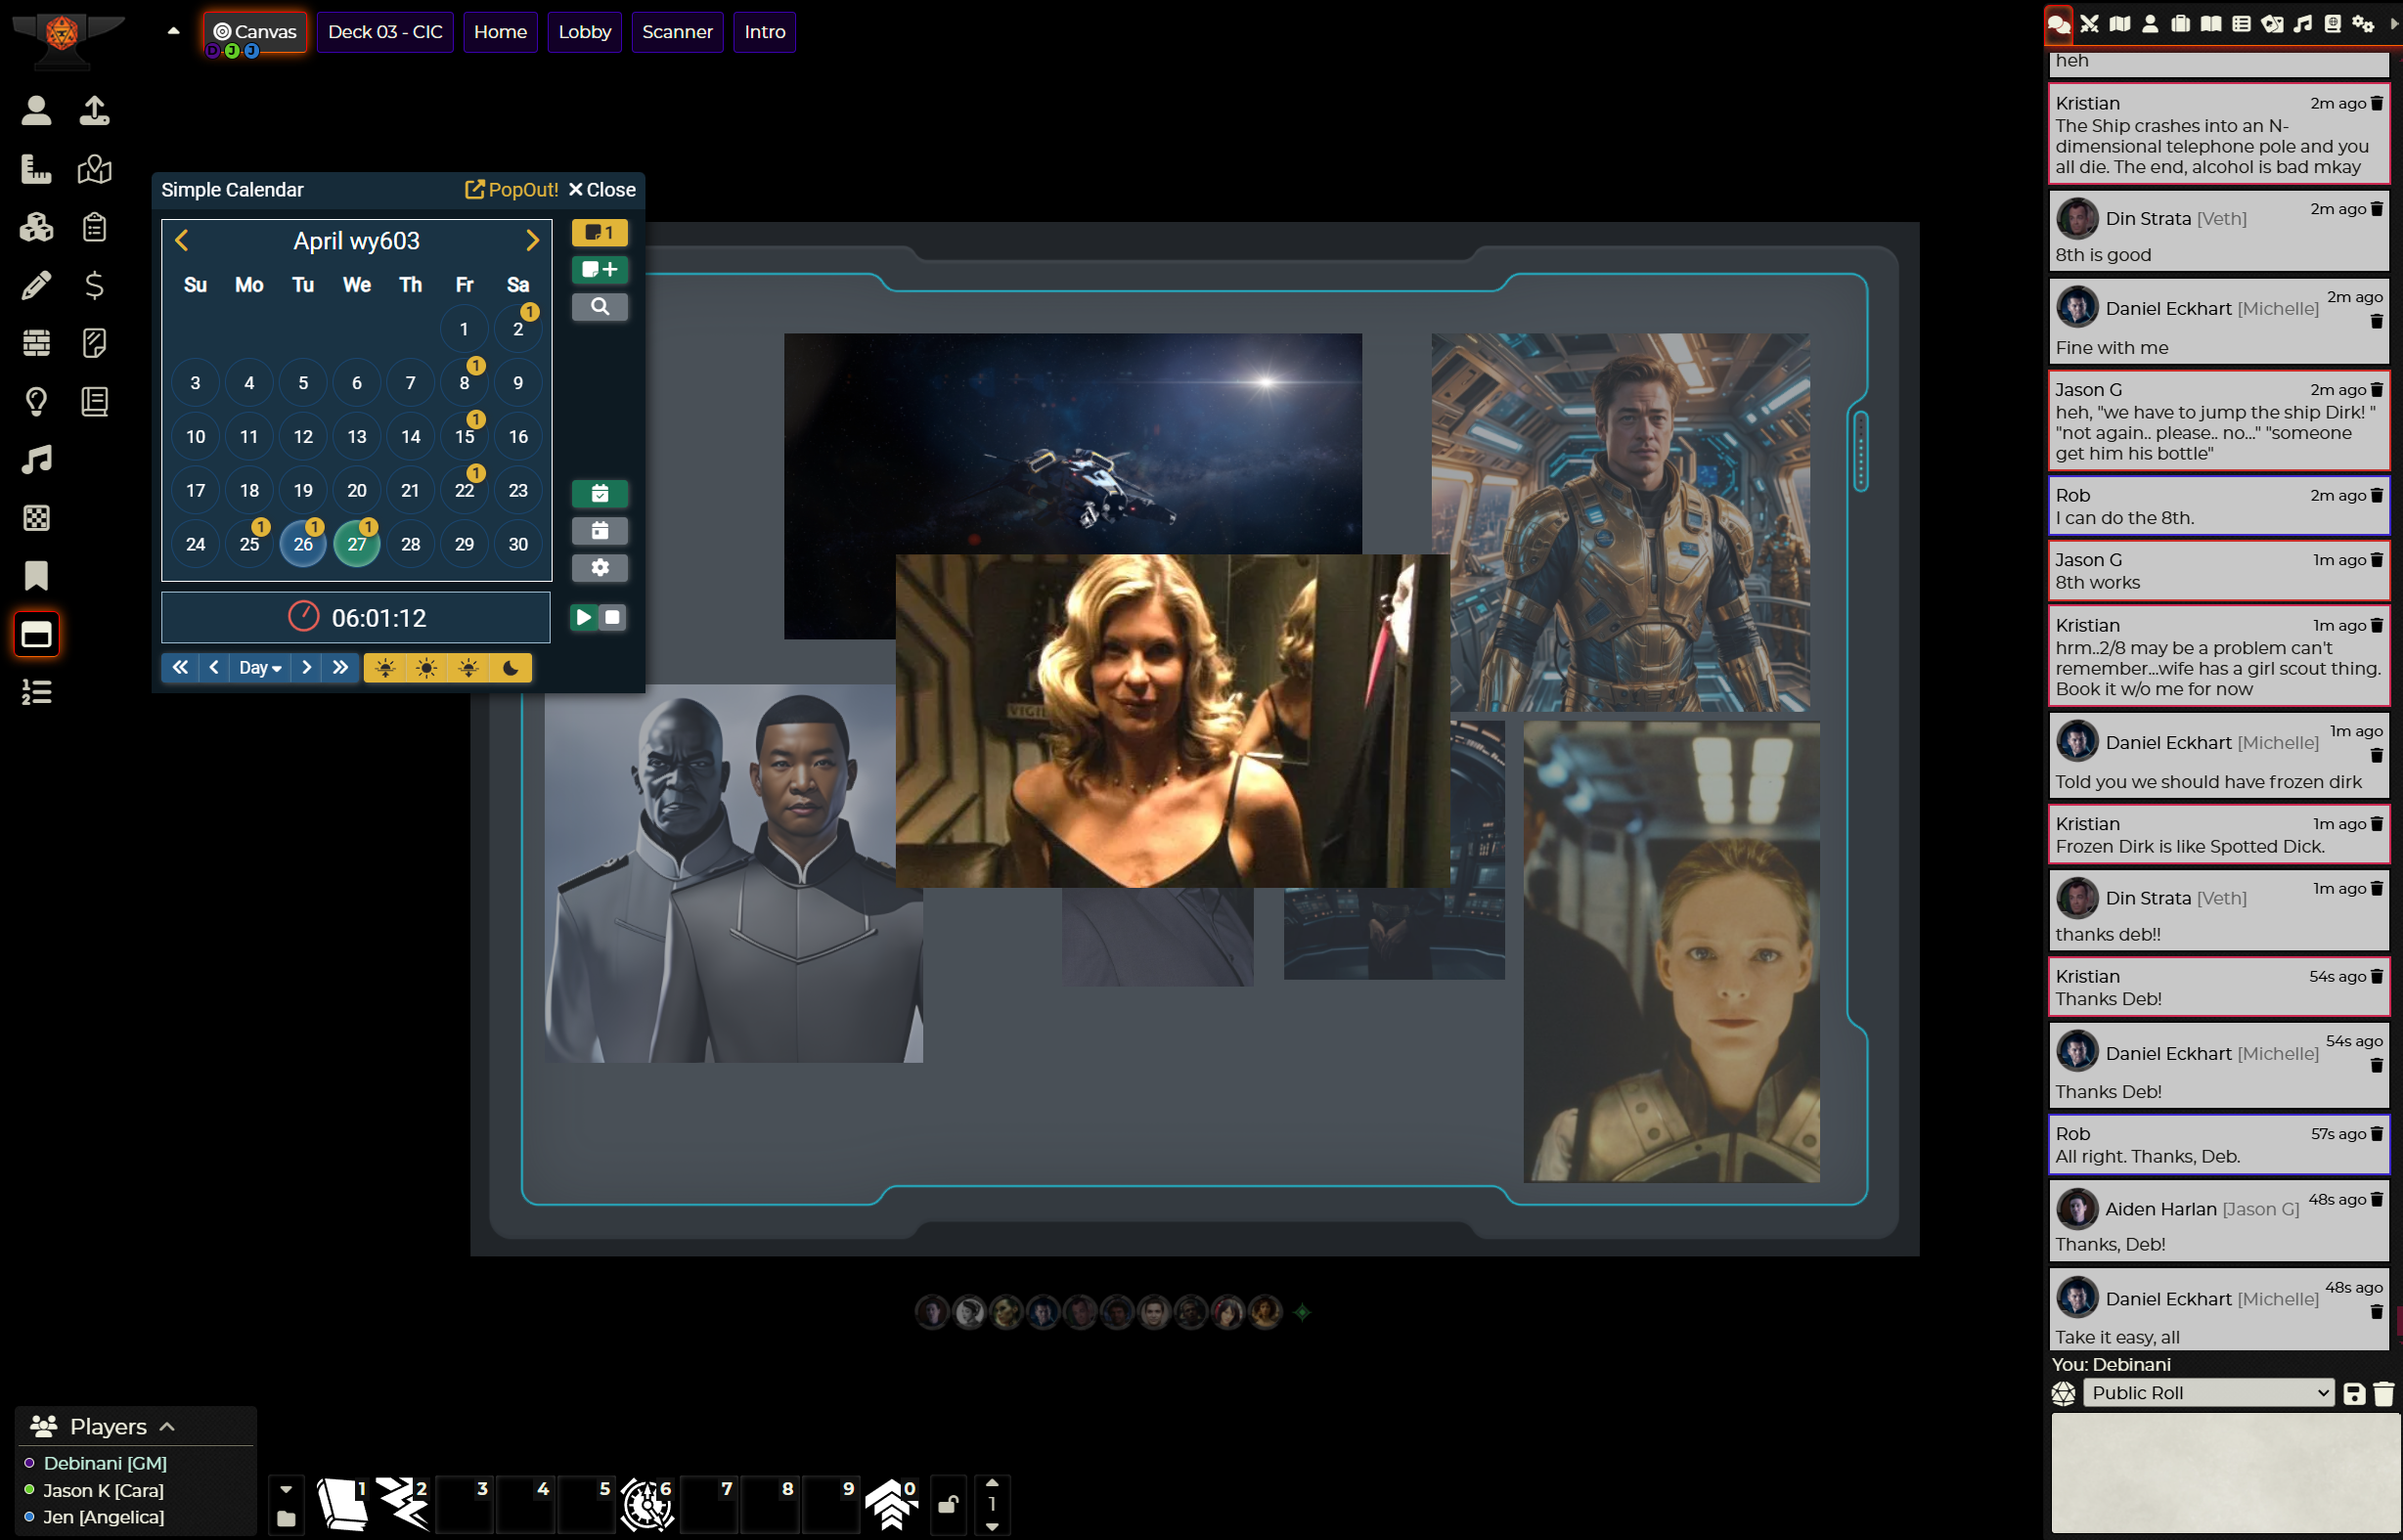Stop the Simple Calendar clock
The image size is (2403, 1540).
click(x=613, y=618)
